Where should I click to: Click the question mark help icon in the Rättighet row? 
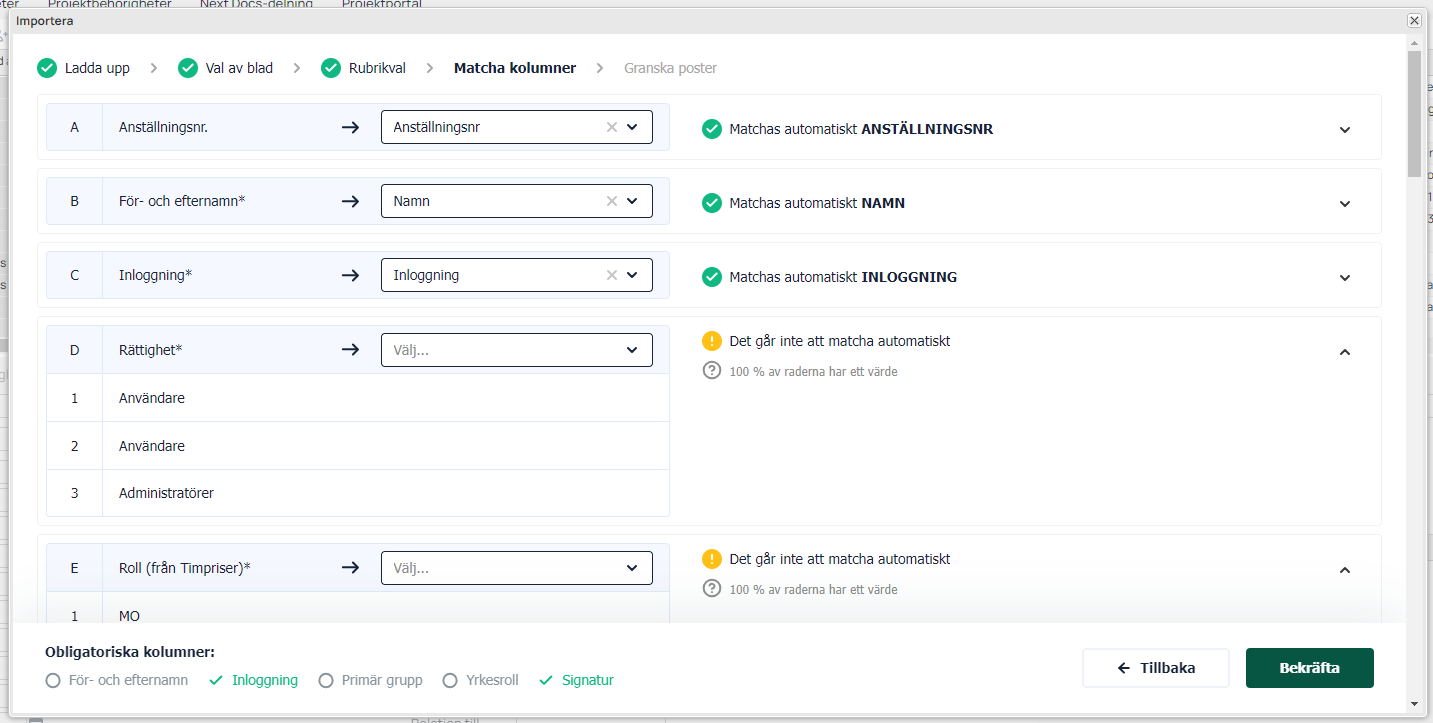pyautogui.click(x=712, y=371)
